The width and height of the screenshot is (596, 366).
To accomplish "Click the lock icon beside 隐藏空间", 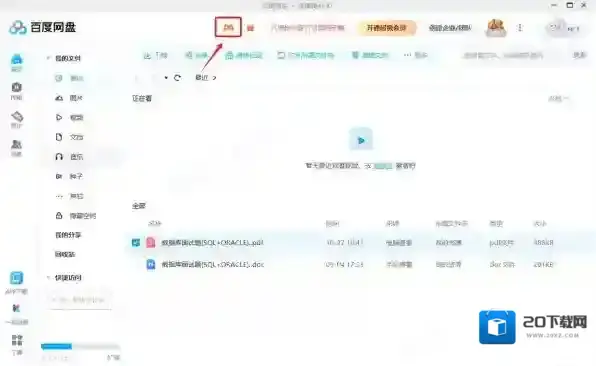I will click(x=59, y=215).
